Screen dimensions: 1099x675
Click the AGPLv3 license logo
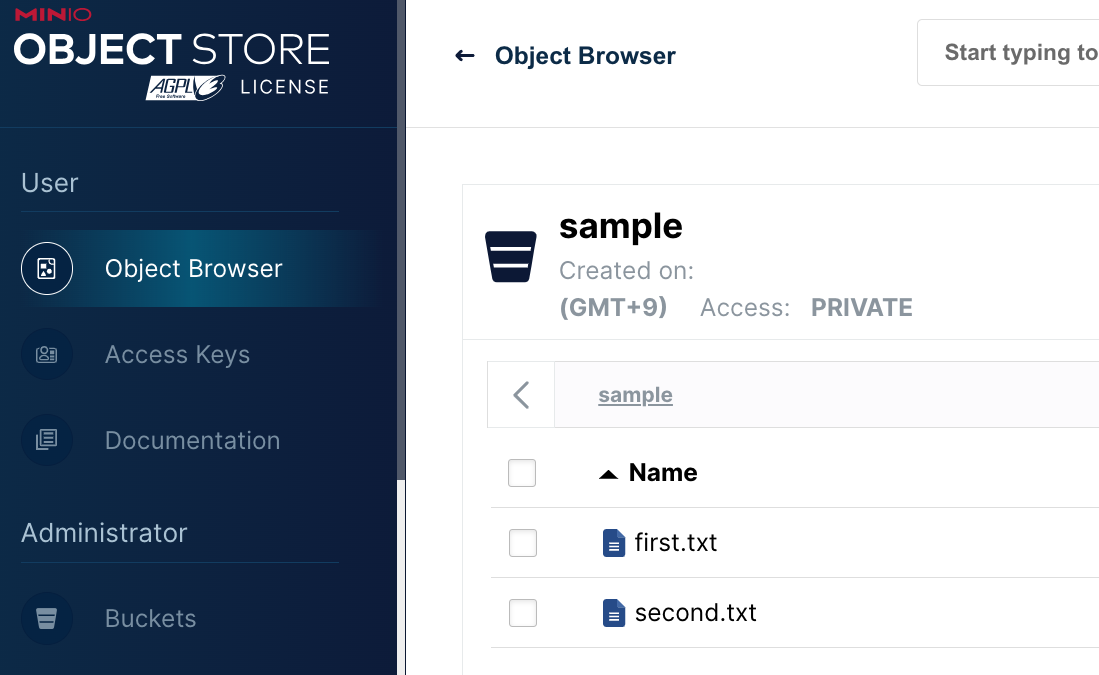pos(186,88)
